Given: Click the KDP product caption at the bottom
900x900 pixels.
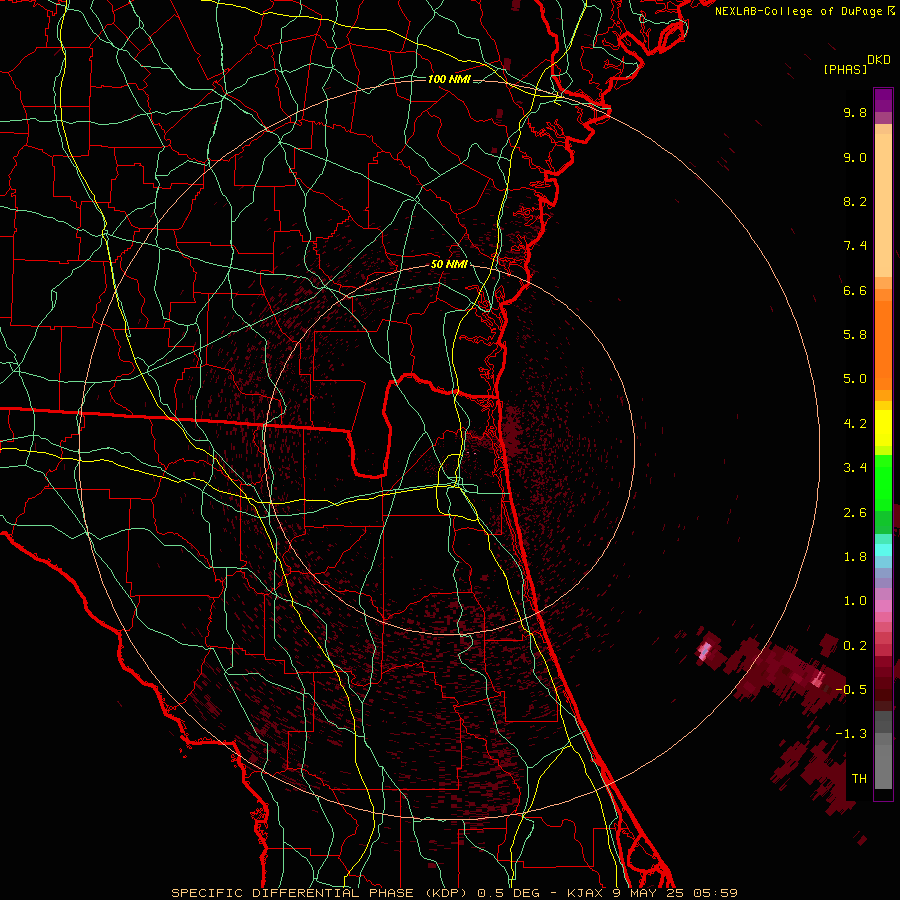Looking at the screenshot, I should 454,893.
